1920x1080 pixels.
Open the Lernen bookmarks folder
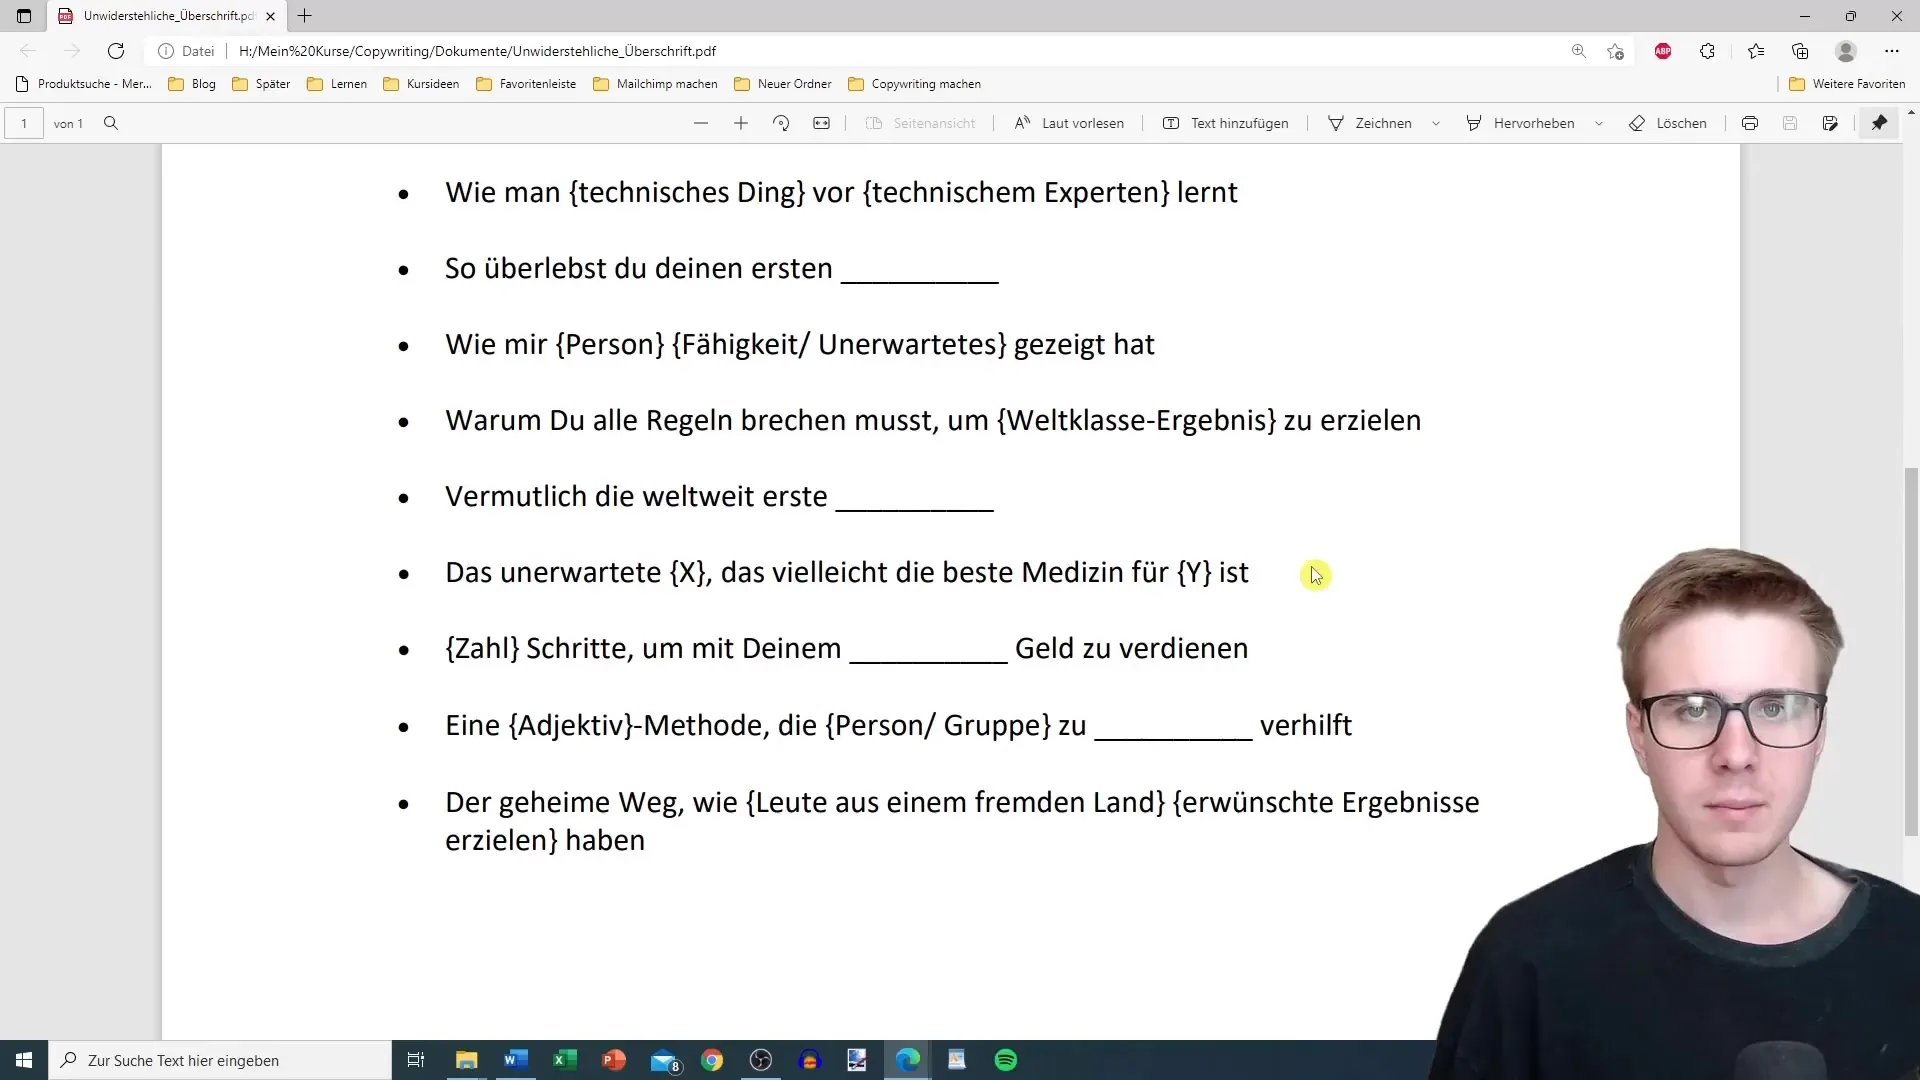(x=337, y=84)
